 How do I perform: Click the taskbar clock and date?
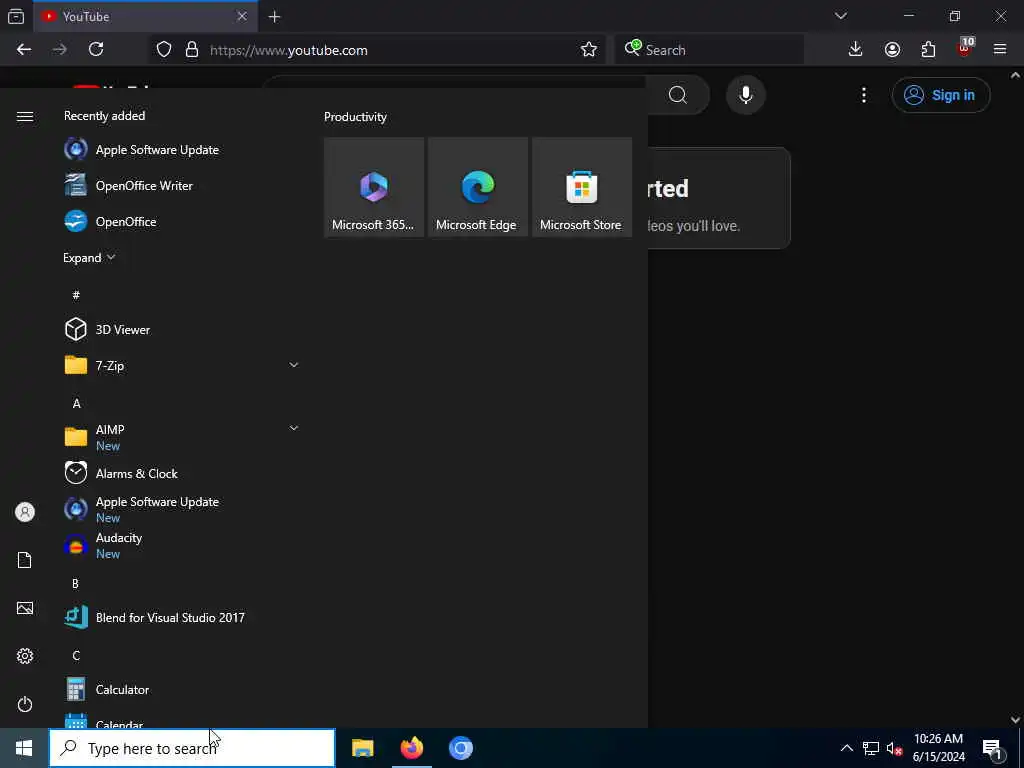click(x=938, y=748)
